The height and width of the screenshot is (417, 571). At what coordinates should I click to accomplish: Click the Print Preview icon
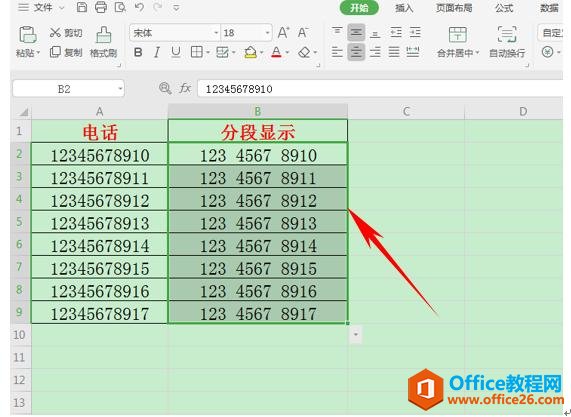tap(120, 7)
